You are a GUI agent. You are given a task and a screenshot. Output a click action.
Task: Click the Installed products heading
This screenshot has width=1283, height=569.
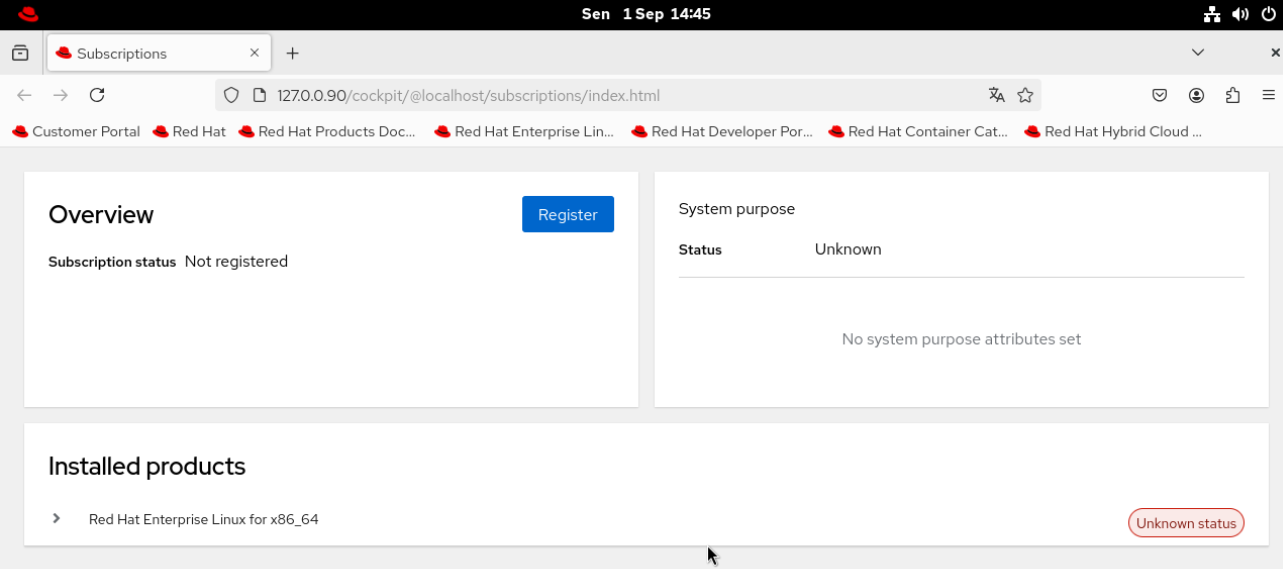[147, 466]
